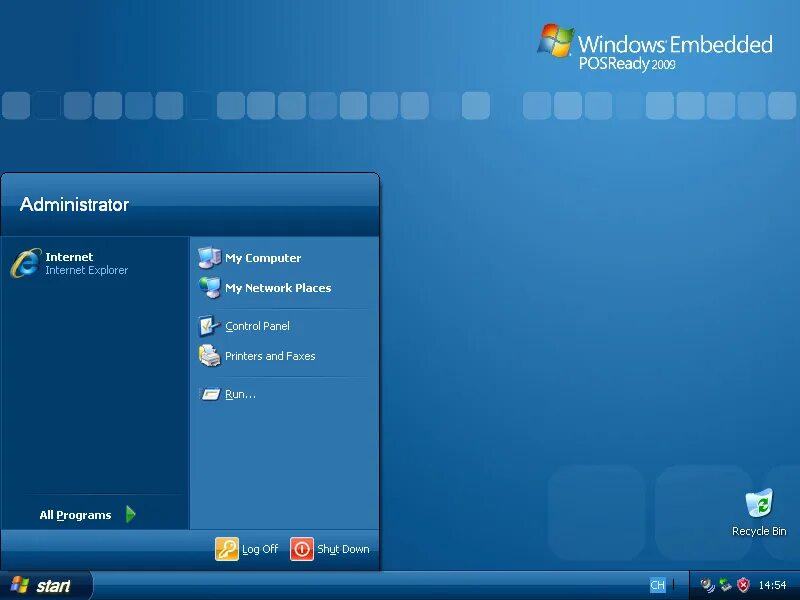Open the Printers and Faxes icon
The image size is (800, 600).
209,356
